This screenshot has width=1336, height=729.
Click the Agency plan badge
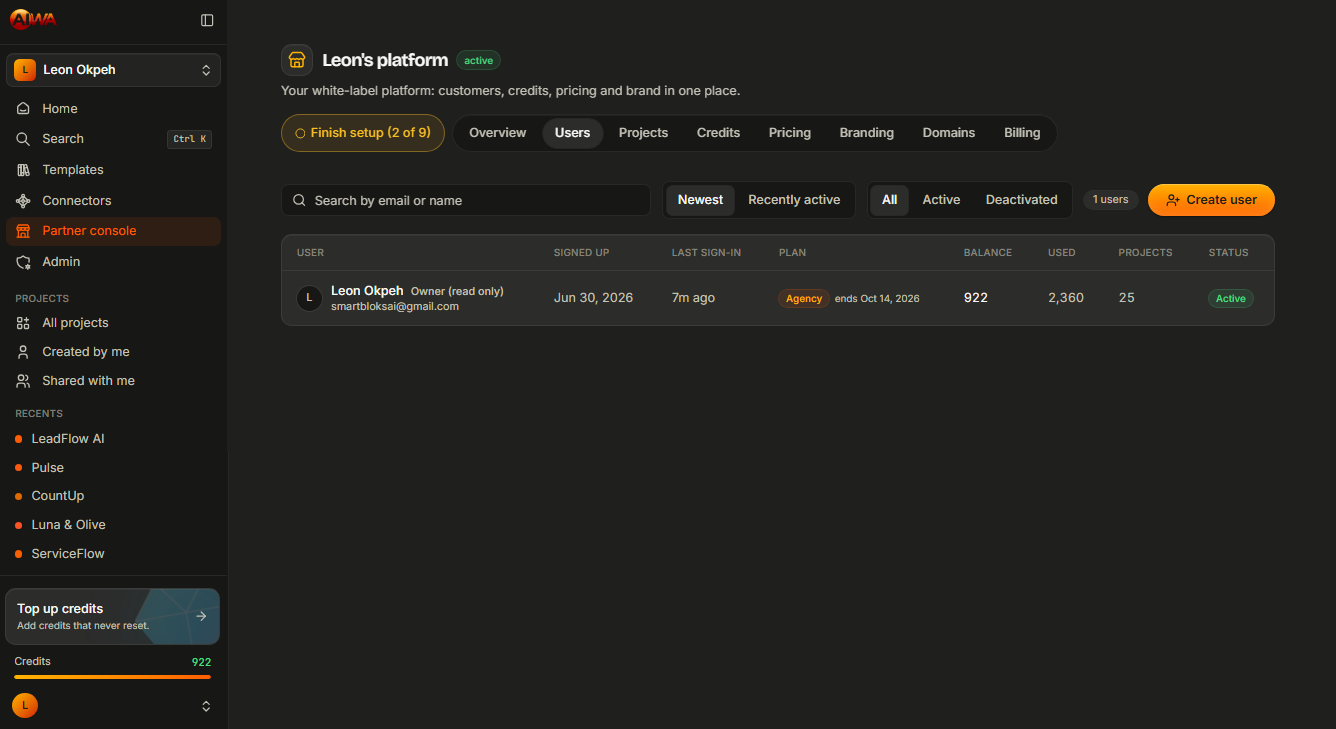click(804, 298)
